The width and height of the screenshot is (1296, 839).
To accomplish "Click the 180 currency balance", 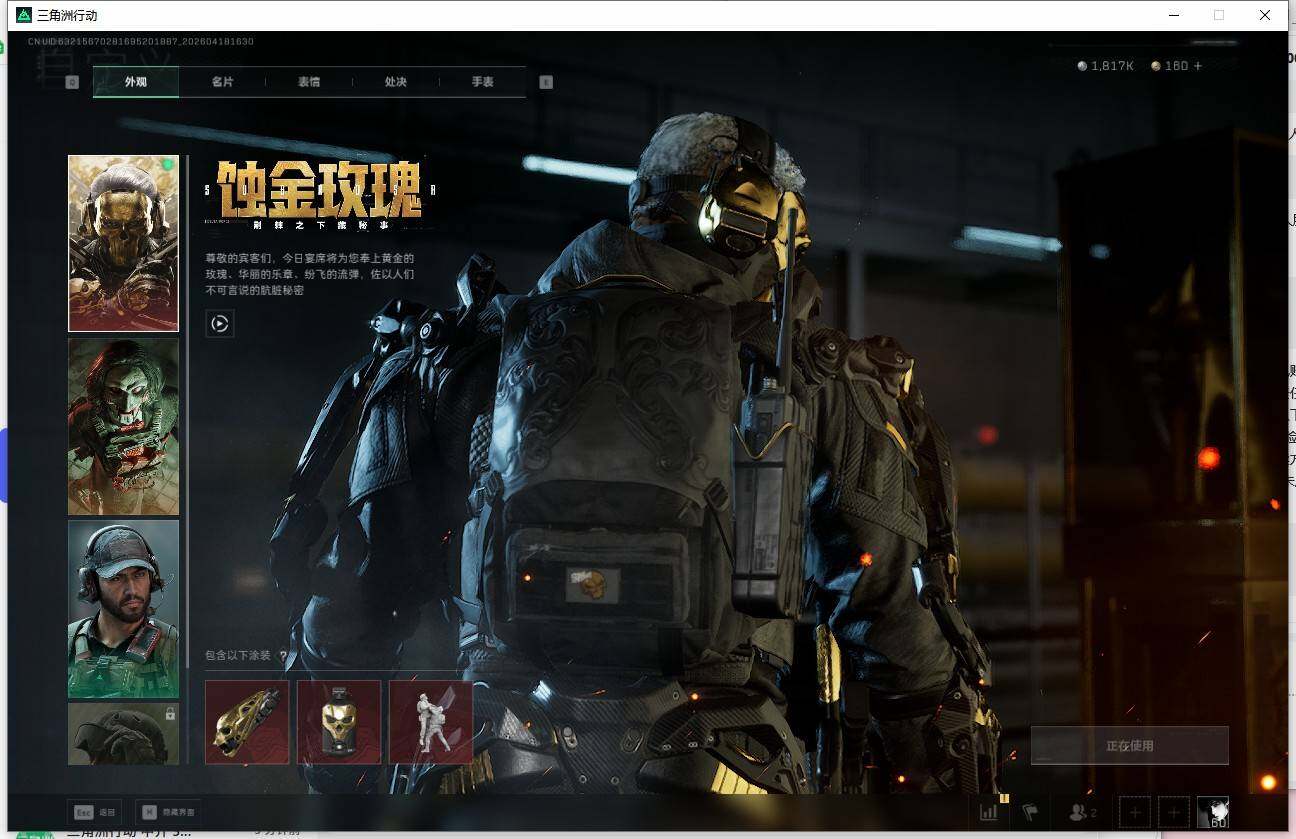I will pyautogui.click(x=1170, y=66).
